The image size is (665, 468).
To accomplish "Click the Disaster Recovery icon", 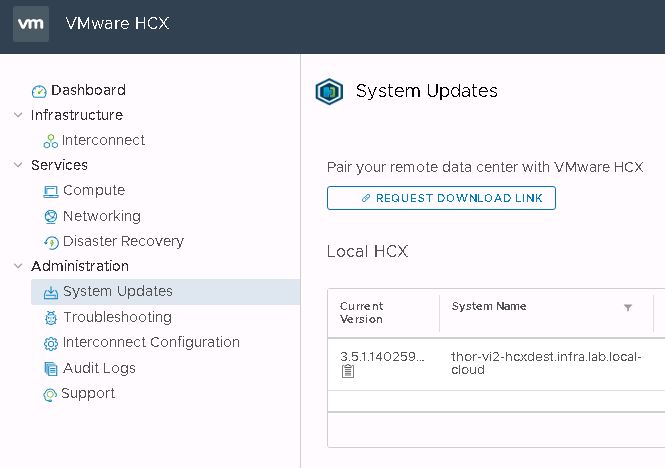I will (x=51, y=242).
